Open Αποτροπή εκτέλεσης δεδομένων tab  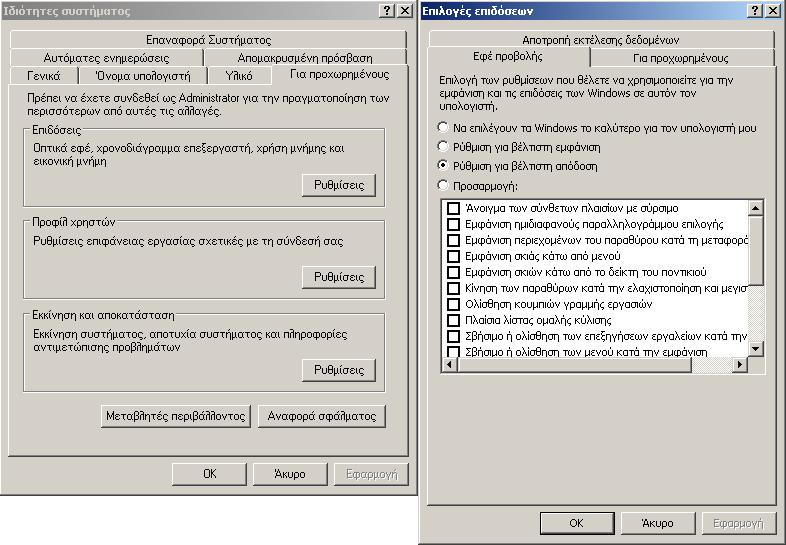coord(601,40)
